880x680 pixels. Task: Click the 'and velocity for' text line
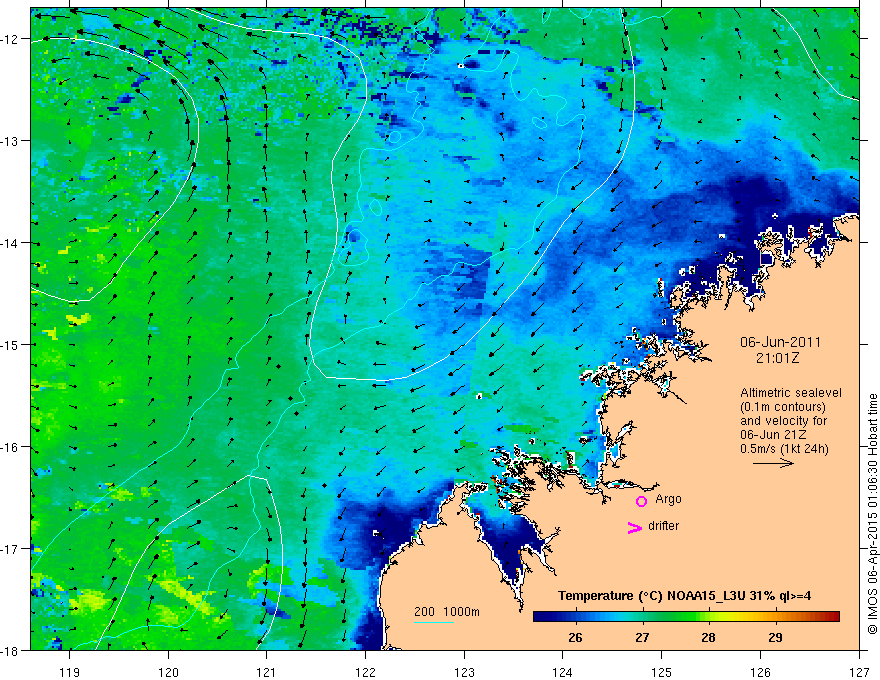(783, 421)
